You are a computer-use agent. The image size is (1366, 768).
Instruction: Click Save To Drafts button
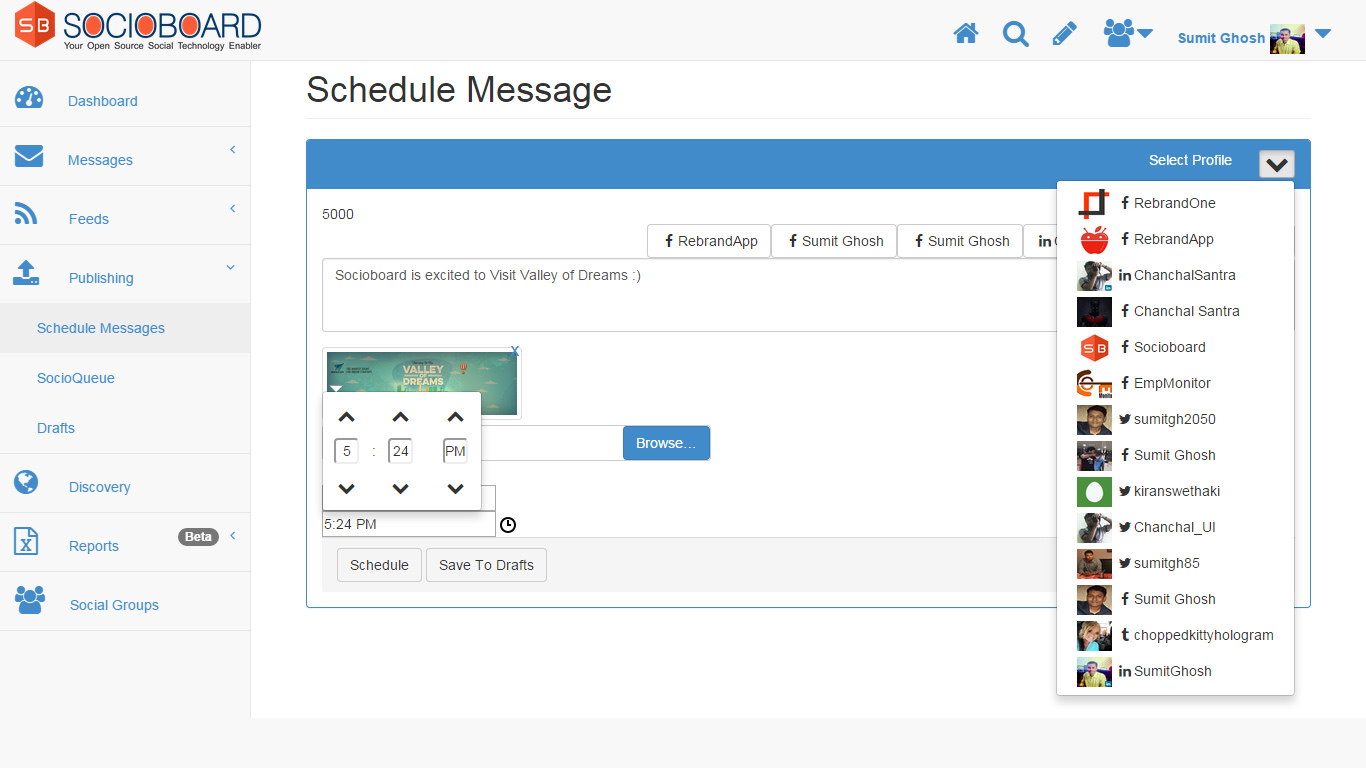pyautogui.click(x=486, y=565)
